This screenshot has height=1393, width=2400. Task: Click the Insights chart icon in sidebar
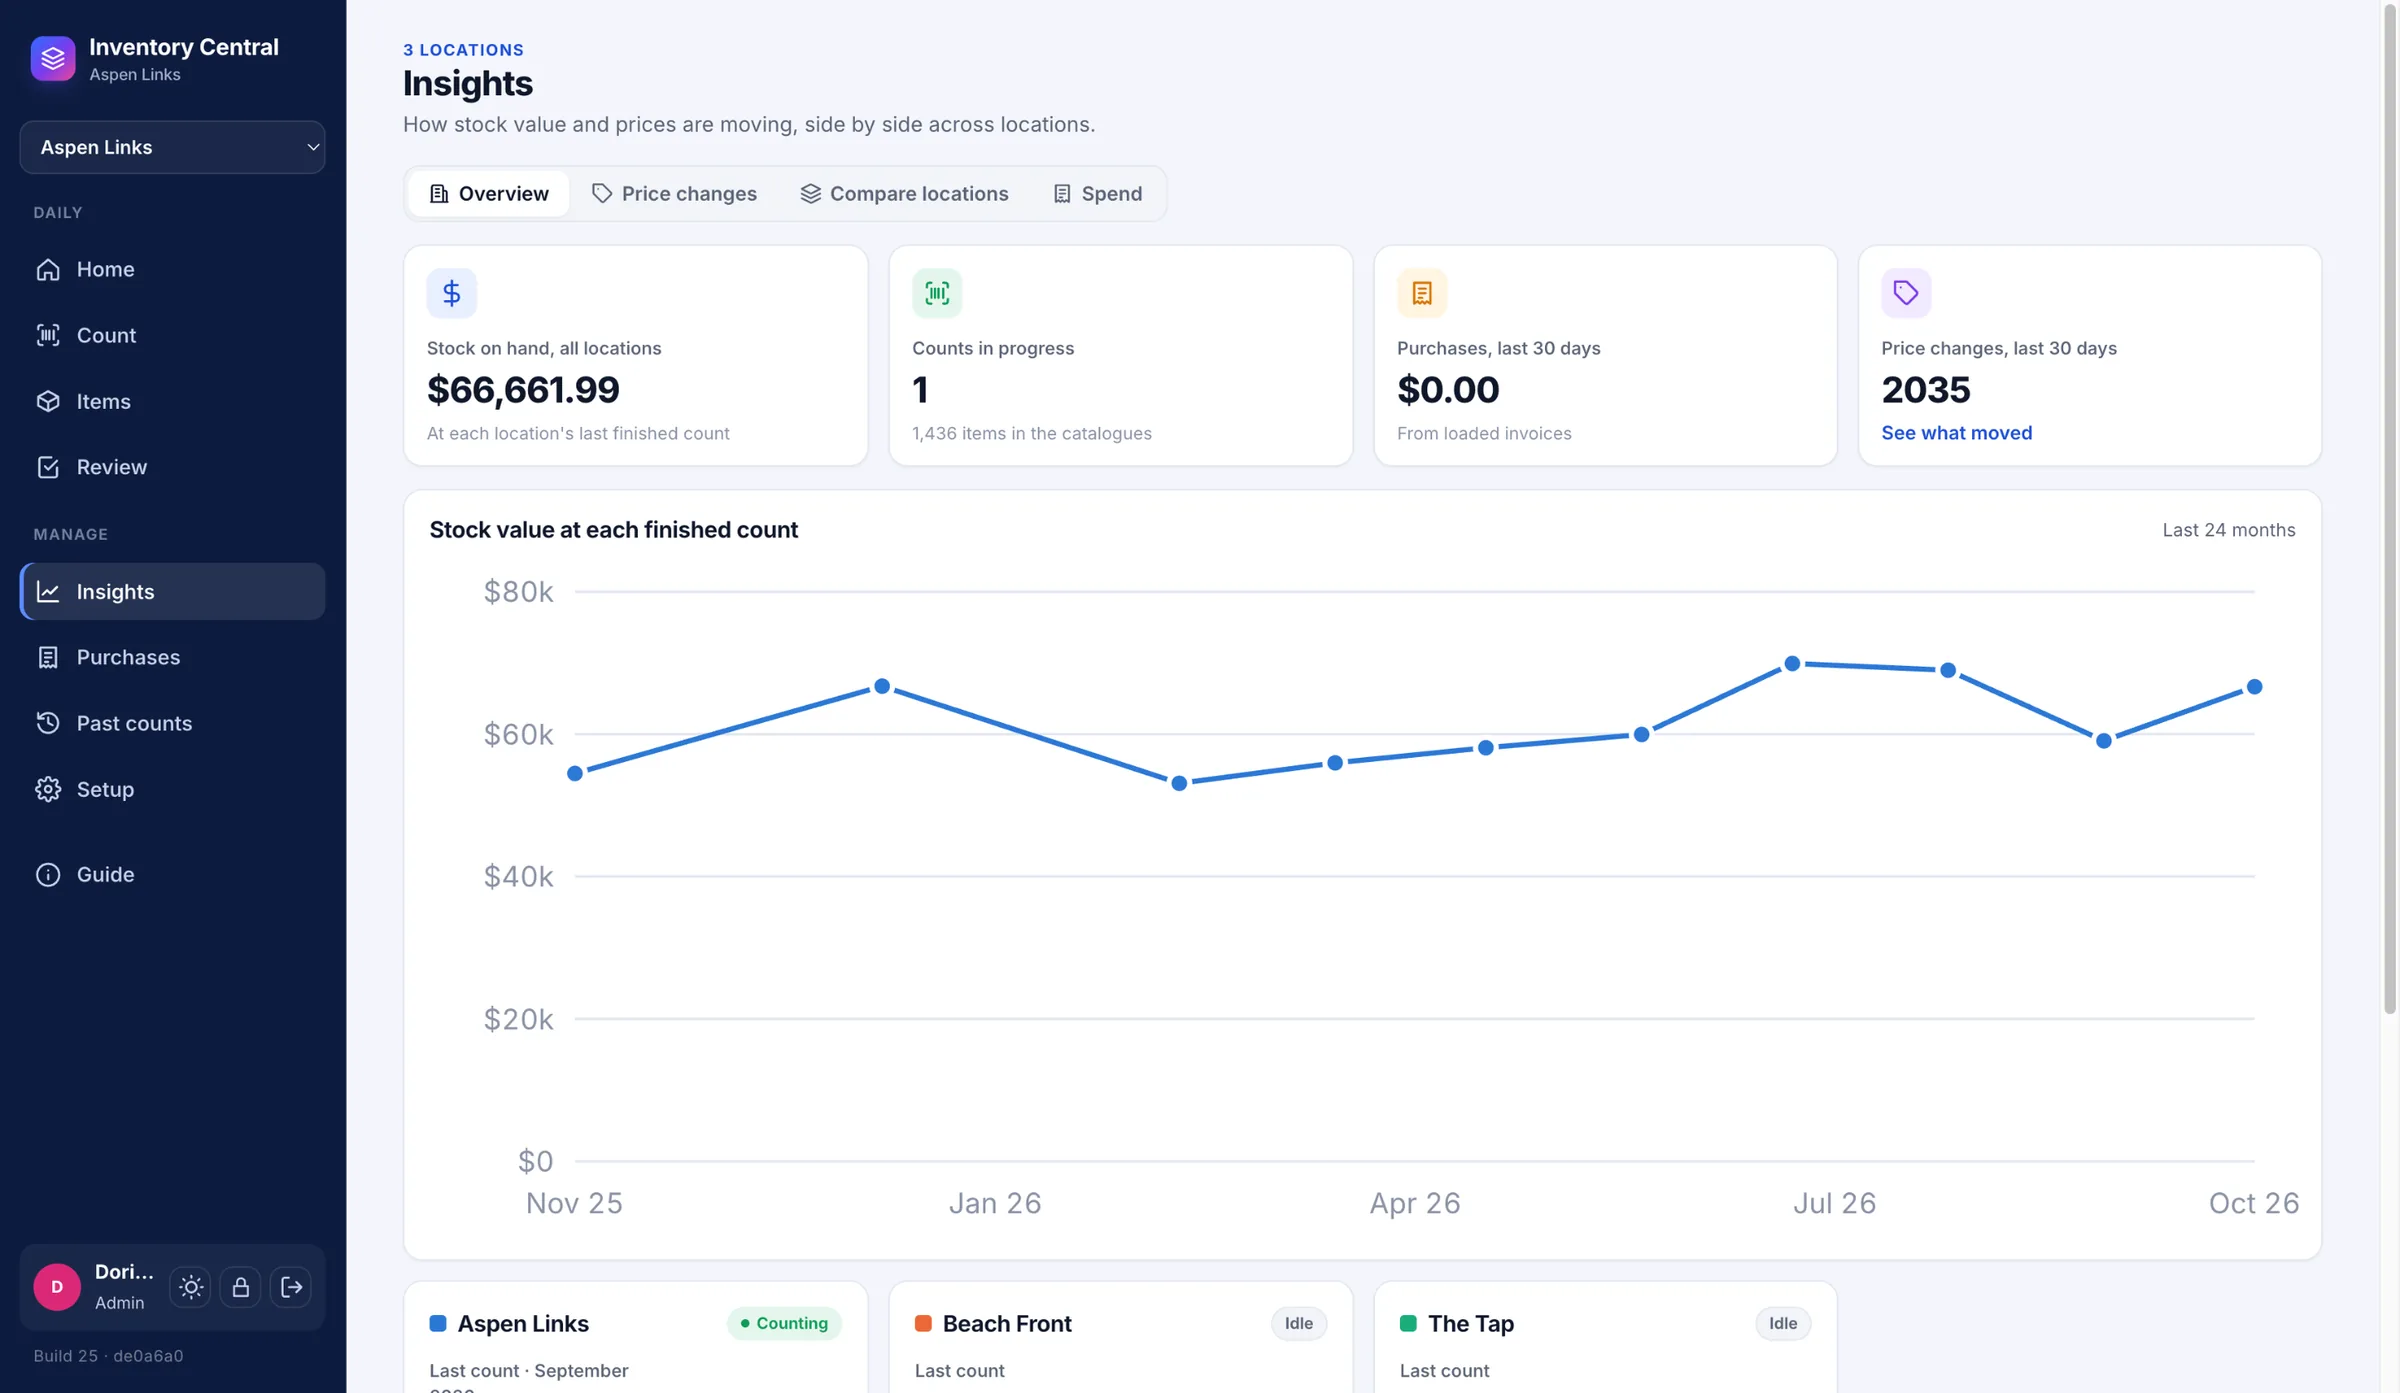(x=48, y=591)
